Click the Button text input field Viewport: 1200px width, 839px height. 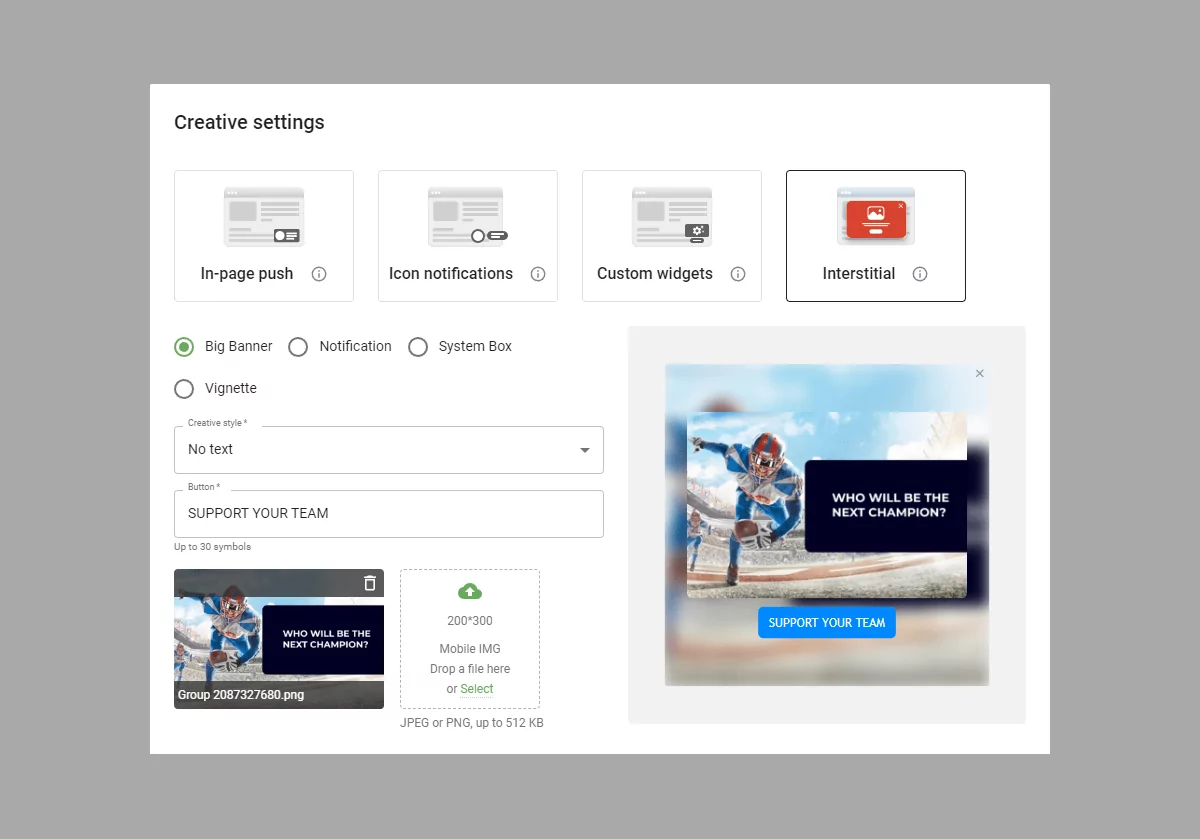(389, 514)
